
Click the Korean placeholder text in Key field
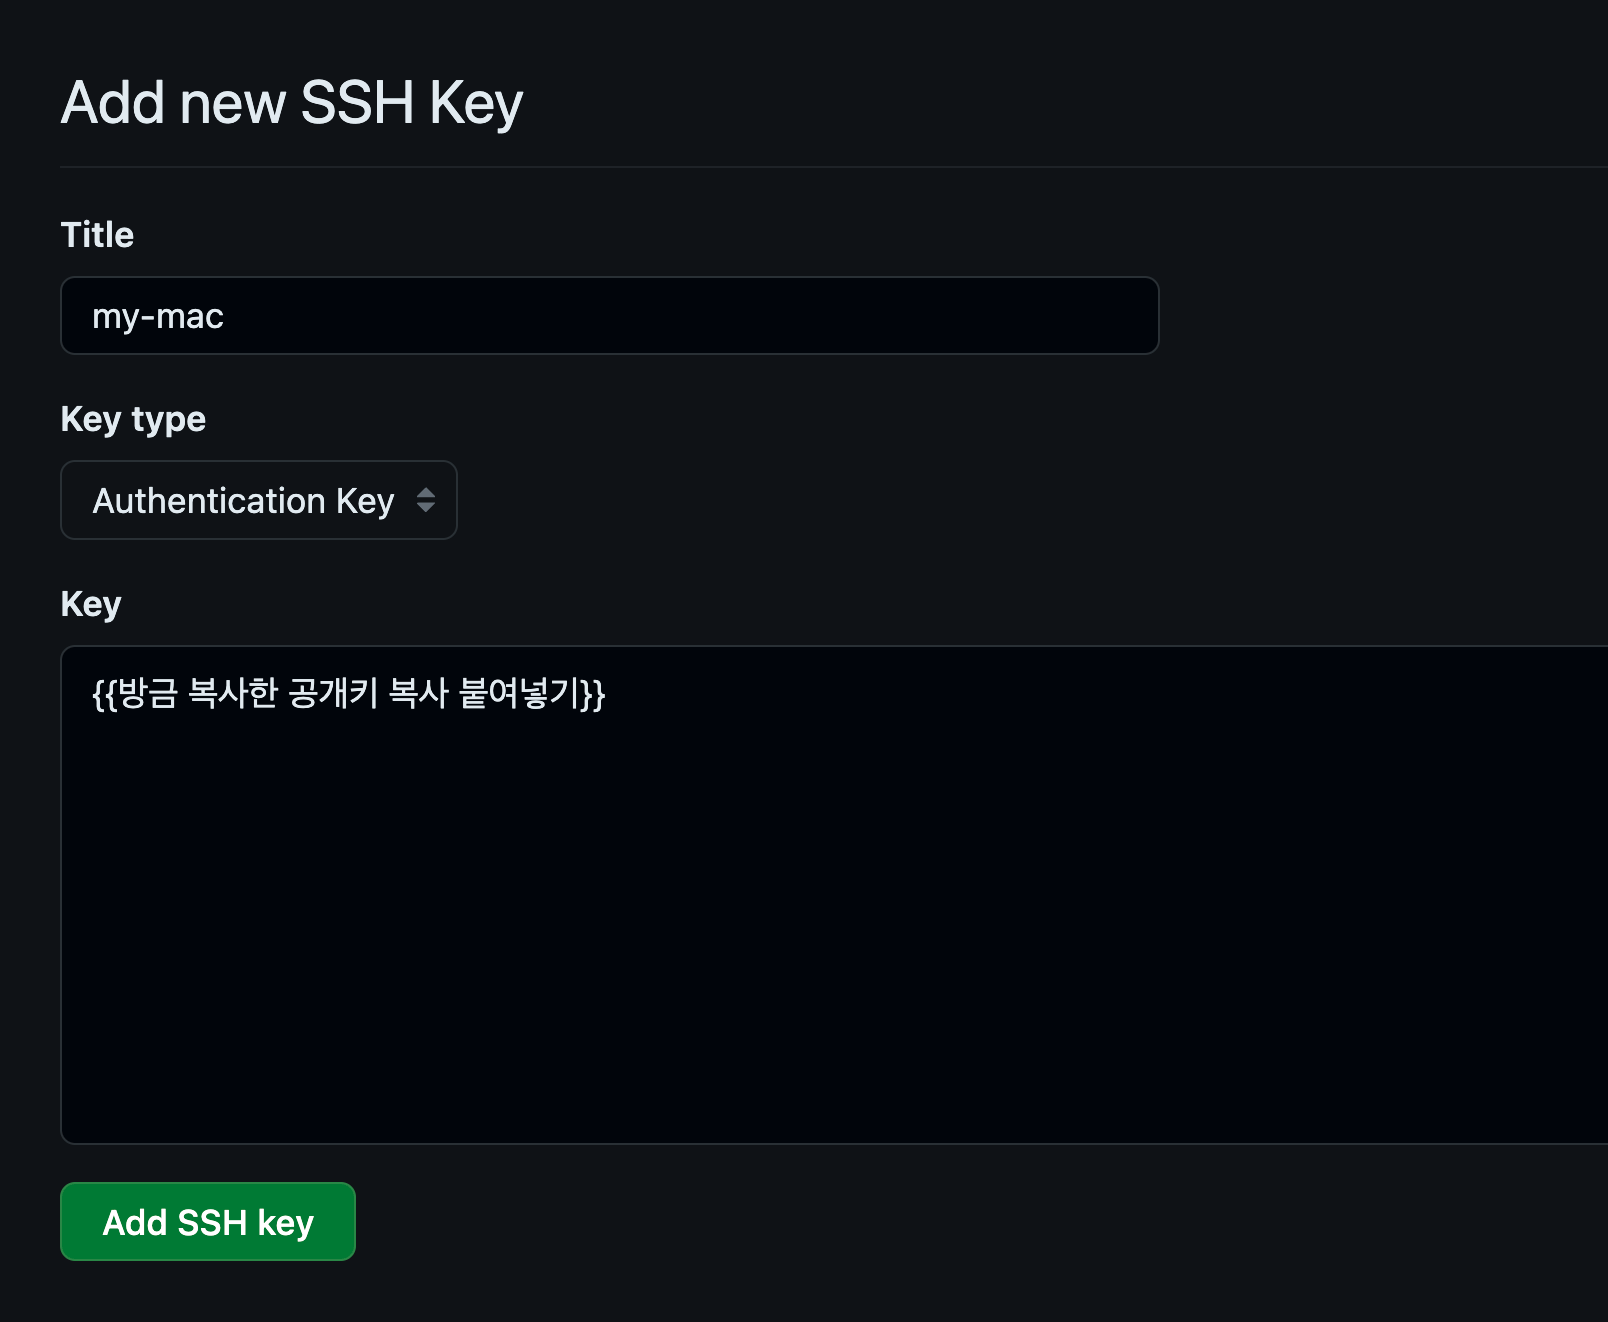350,692
